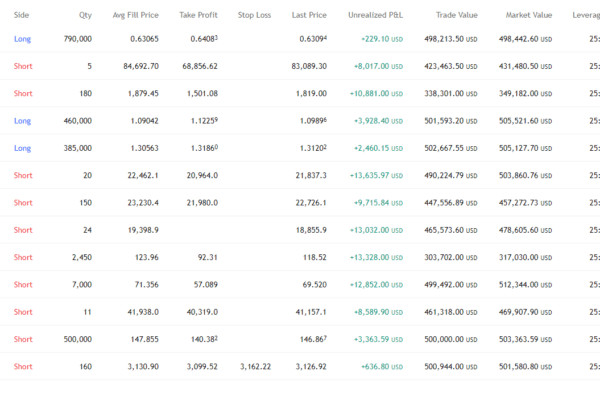Select unrealized P&L +229.10 USD
This screenshot has width=600, height=400.
[382, 39]
